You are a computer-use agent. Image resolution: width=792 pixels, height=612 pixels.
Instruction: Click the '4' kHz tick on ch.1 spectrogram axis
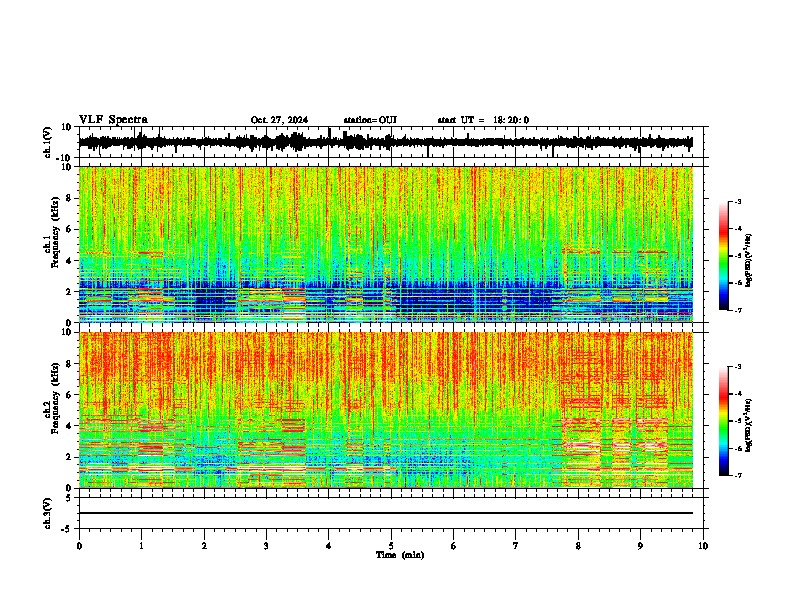pos(70,261)
